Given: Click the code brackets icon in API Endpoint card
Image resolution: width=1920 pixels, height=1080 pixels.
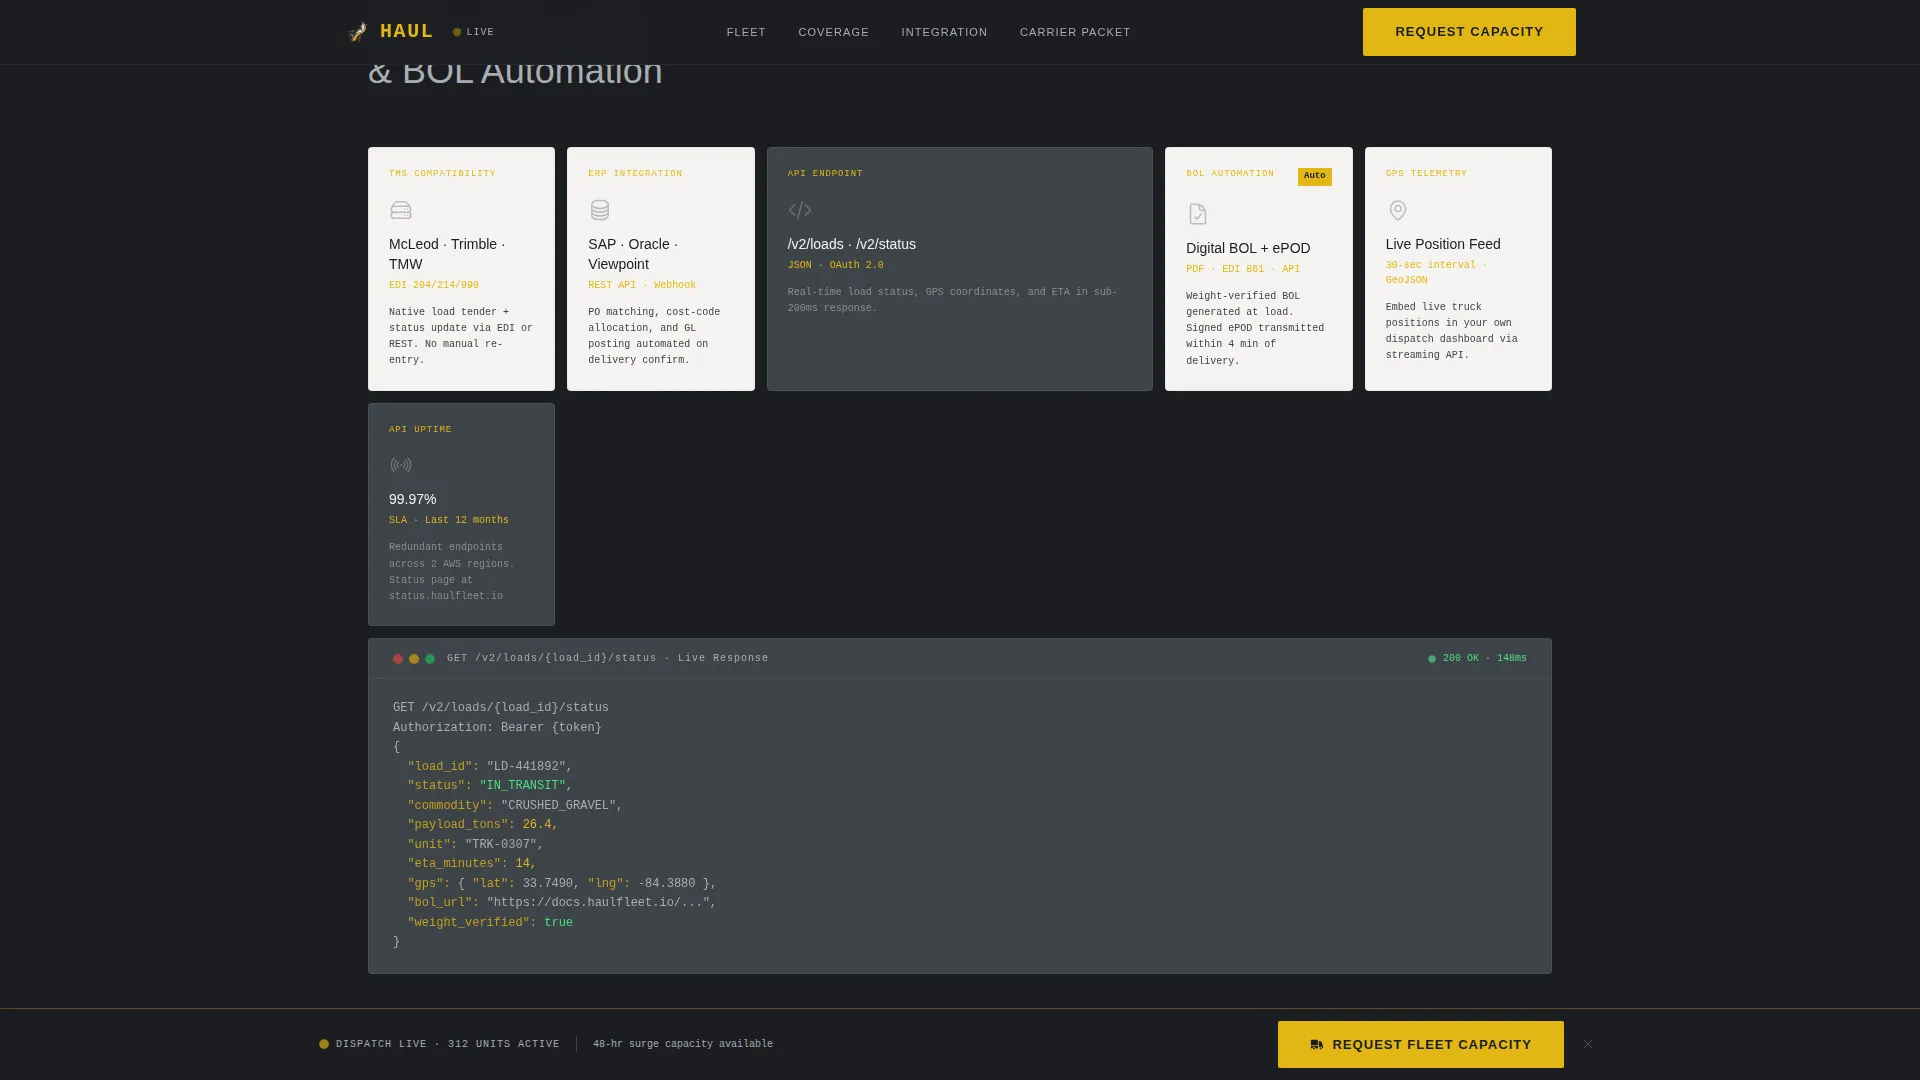Looking at the screenshot, I should (800, 210).
